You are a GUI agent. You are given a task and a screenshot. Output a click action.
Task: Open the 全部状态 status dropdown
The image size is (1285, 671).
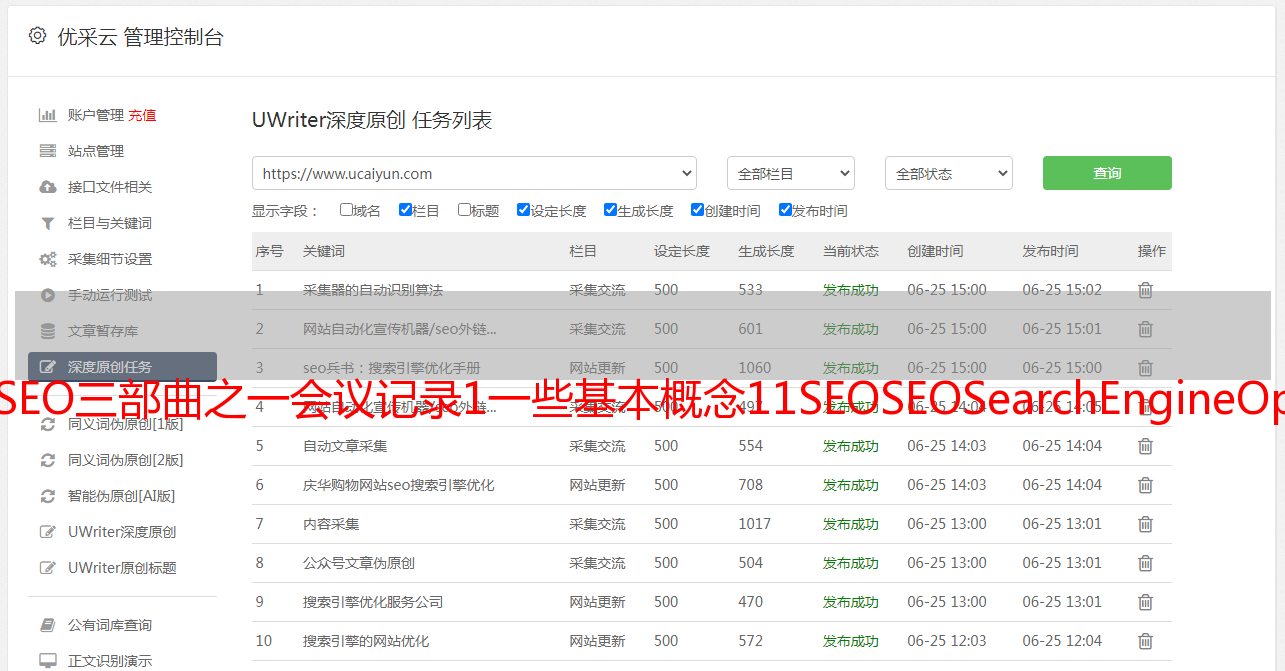pos(948,173)
